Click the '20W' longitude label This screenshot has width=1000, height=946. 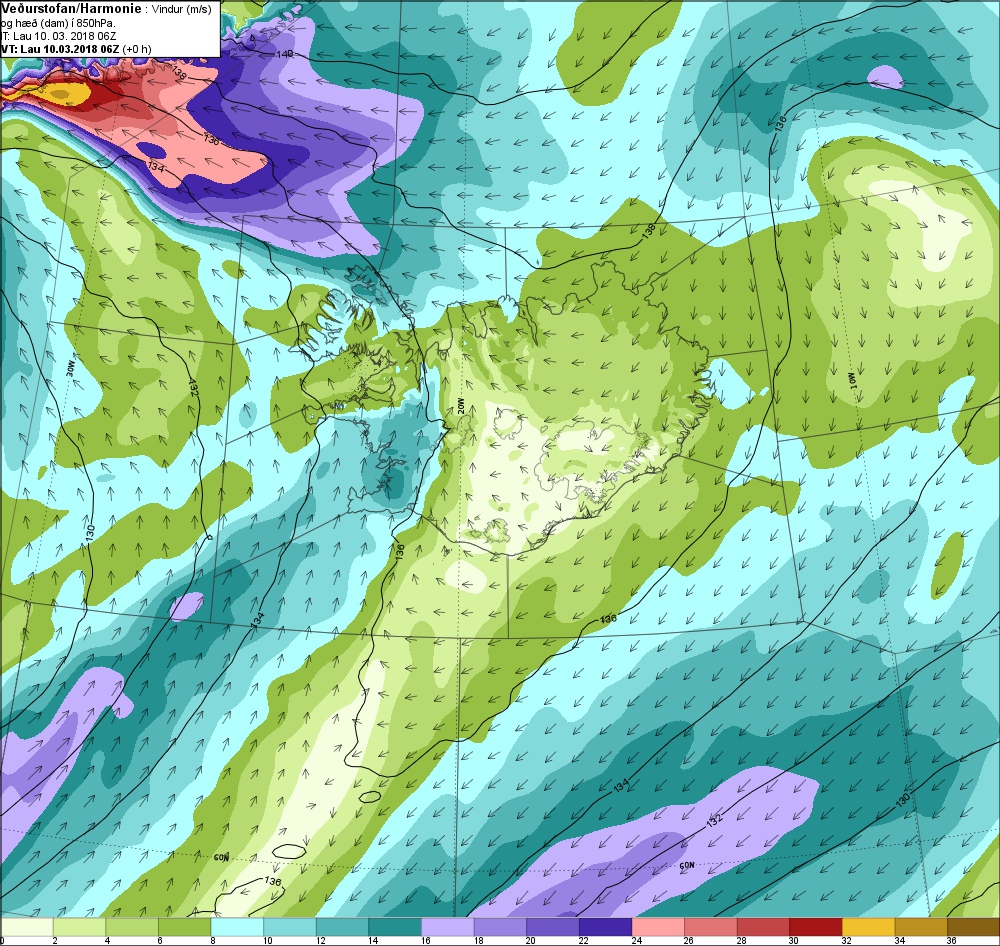pos(462,406)
